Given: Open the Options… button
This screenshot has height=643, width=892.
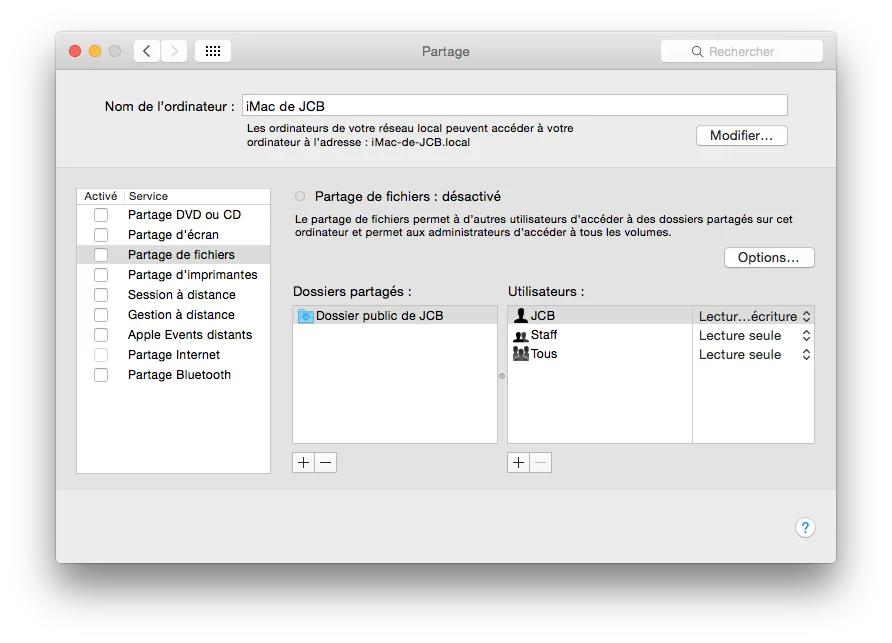Looking at the screenshot, I should coord(769,257).
